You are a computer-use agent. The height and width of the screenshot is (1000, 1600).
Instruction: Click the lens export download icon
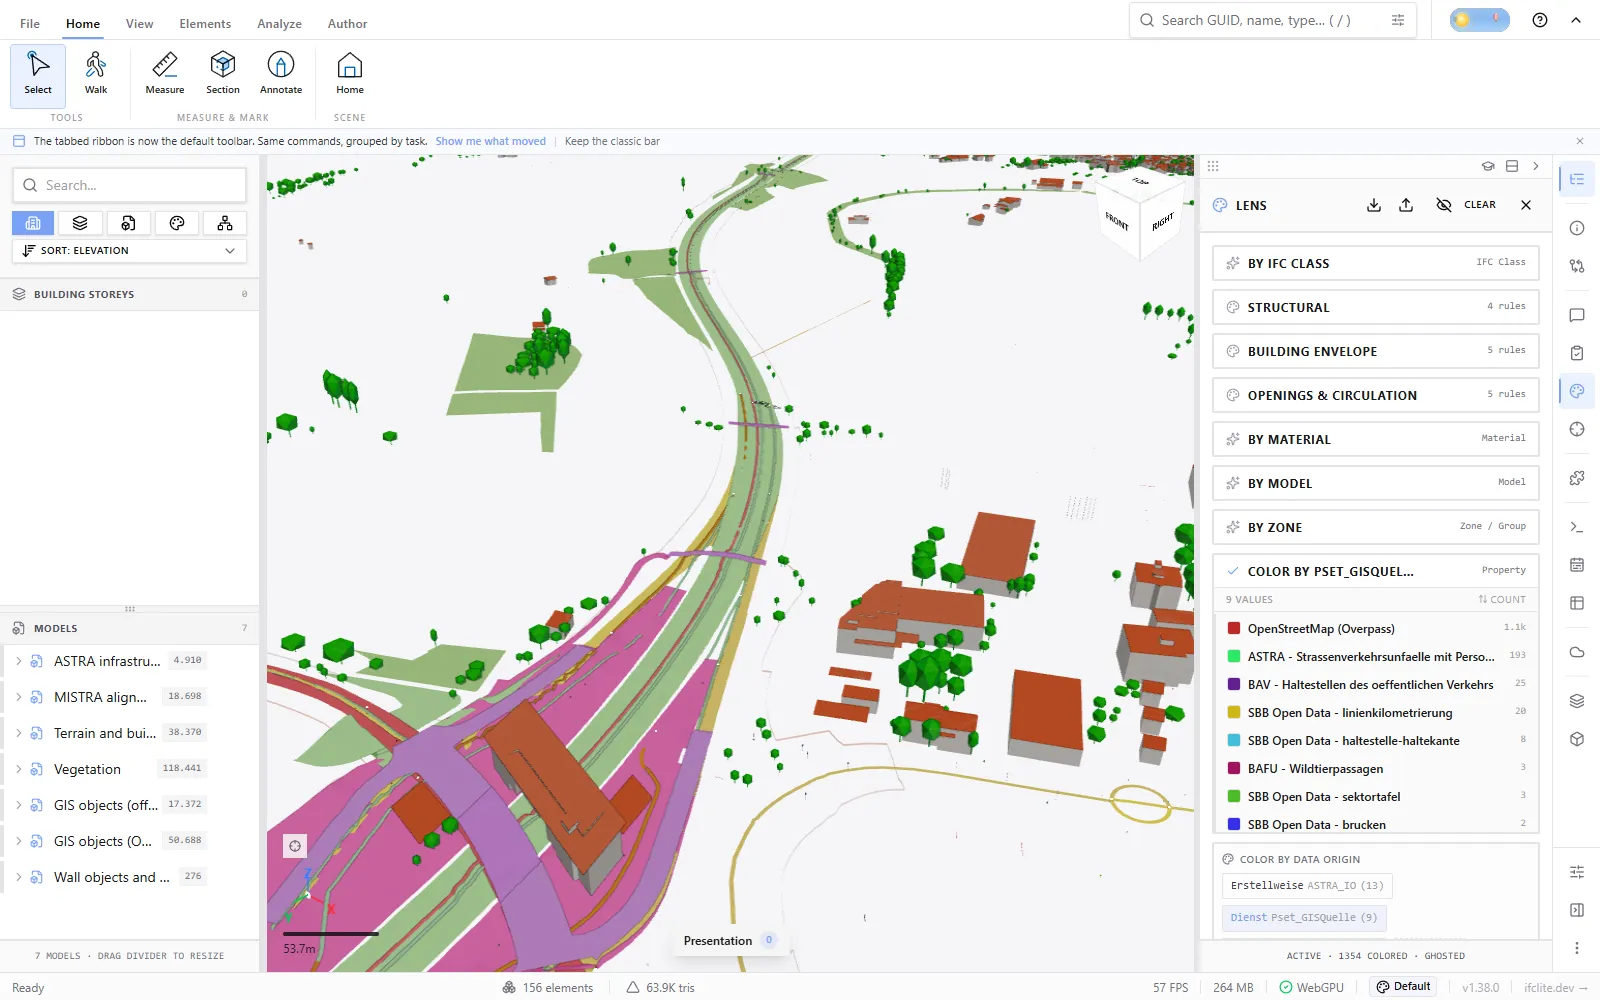[1374, 205]
